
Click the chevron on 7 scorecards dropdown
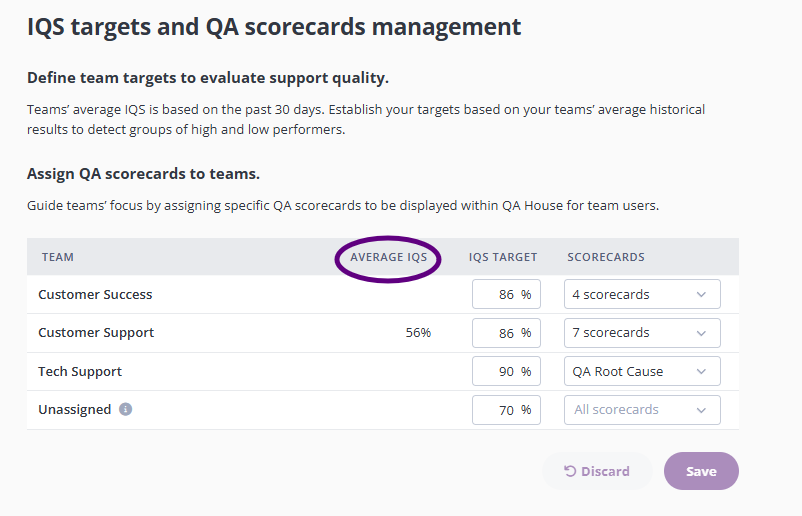click(x=701, y=333)
